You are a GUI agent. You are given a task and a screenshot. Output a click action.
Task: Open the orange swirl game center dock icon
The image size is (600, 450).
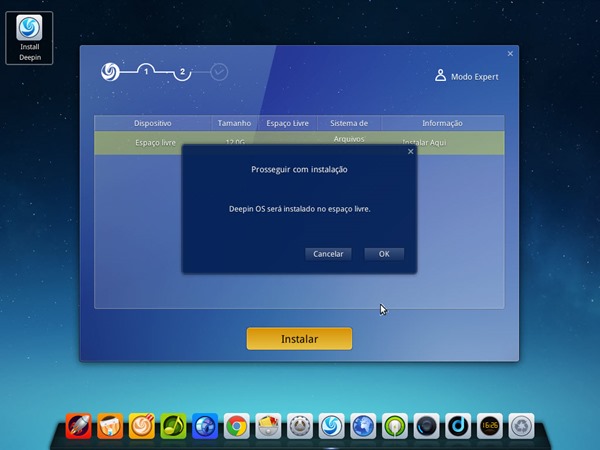[x=142, y=426]
